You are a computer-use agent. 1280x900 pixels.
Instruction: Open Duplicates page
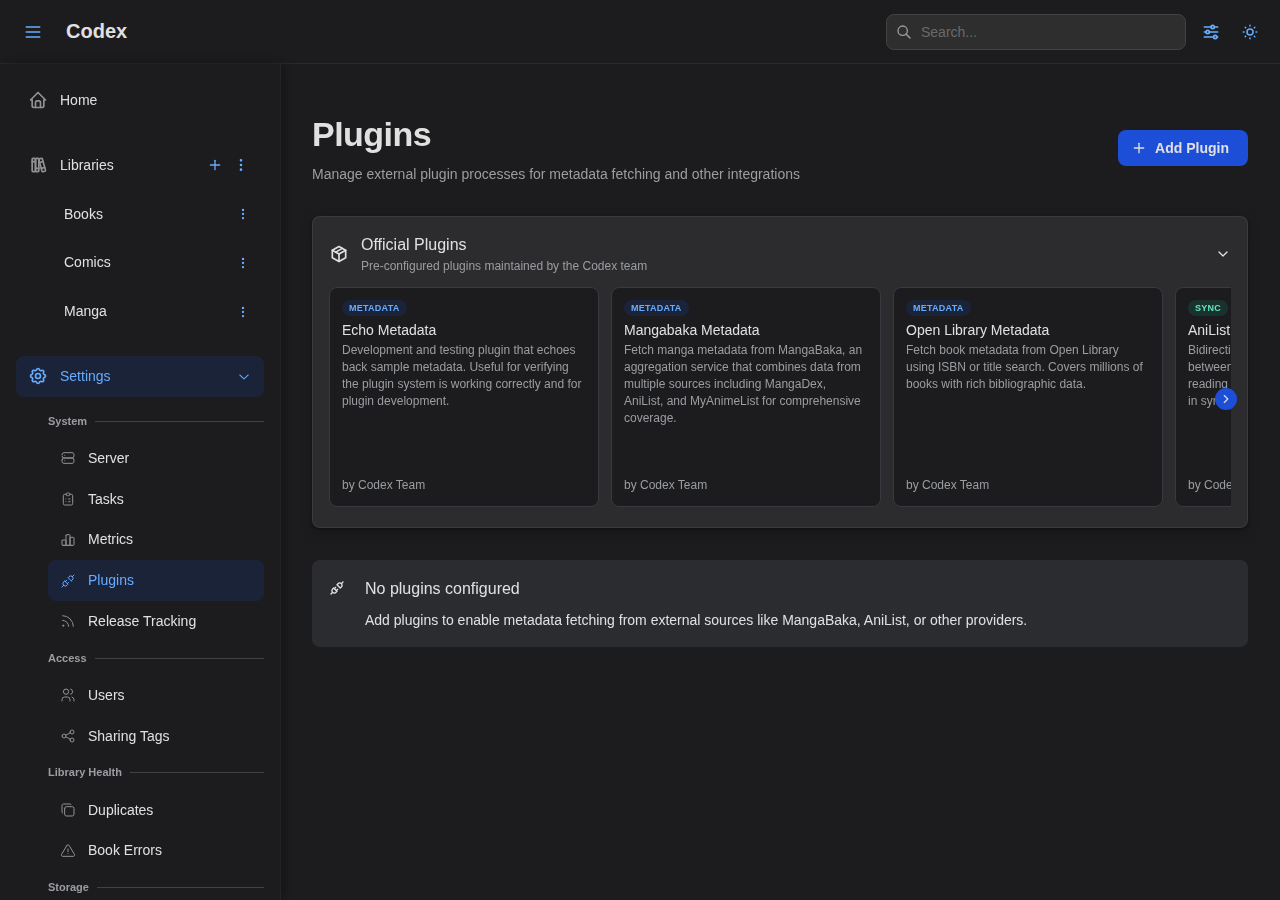[x=156, y=810]
